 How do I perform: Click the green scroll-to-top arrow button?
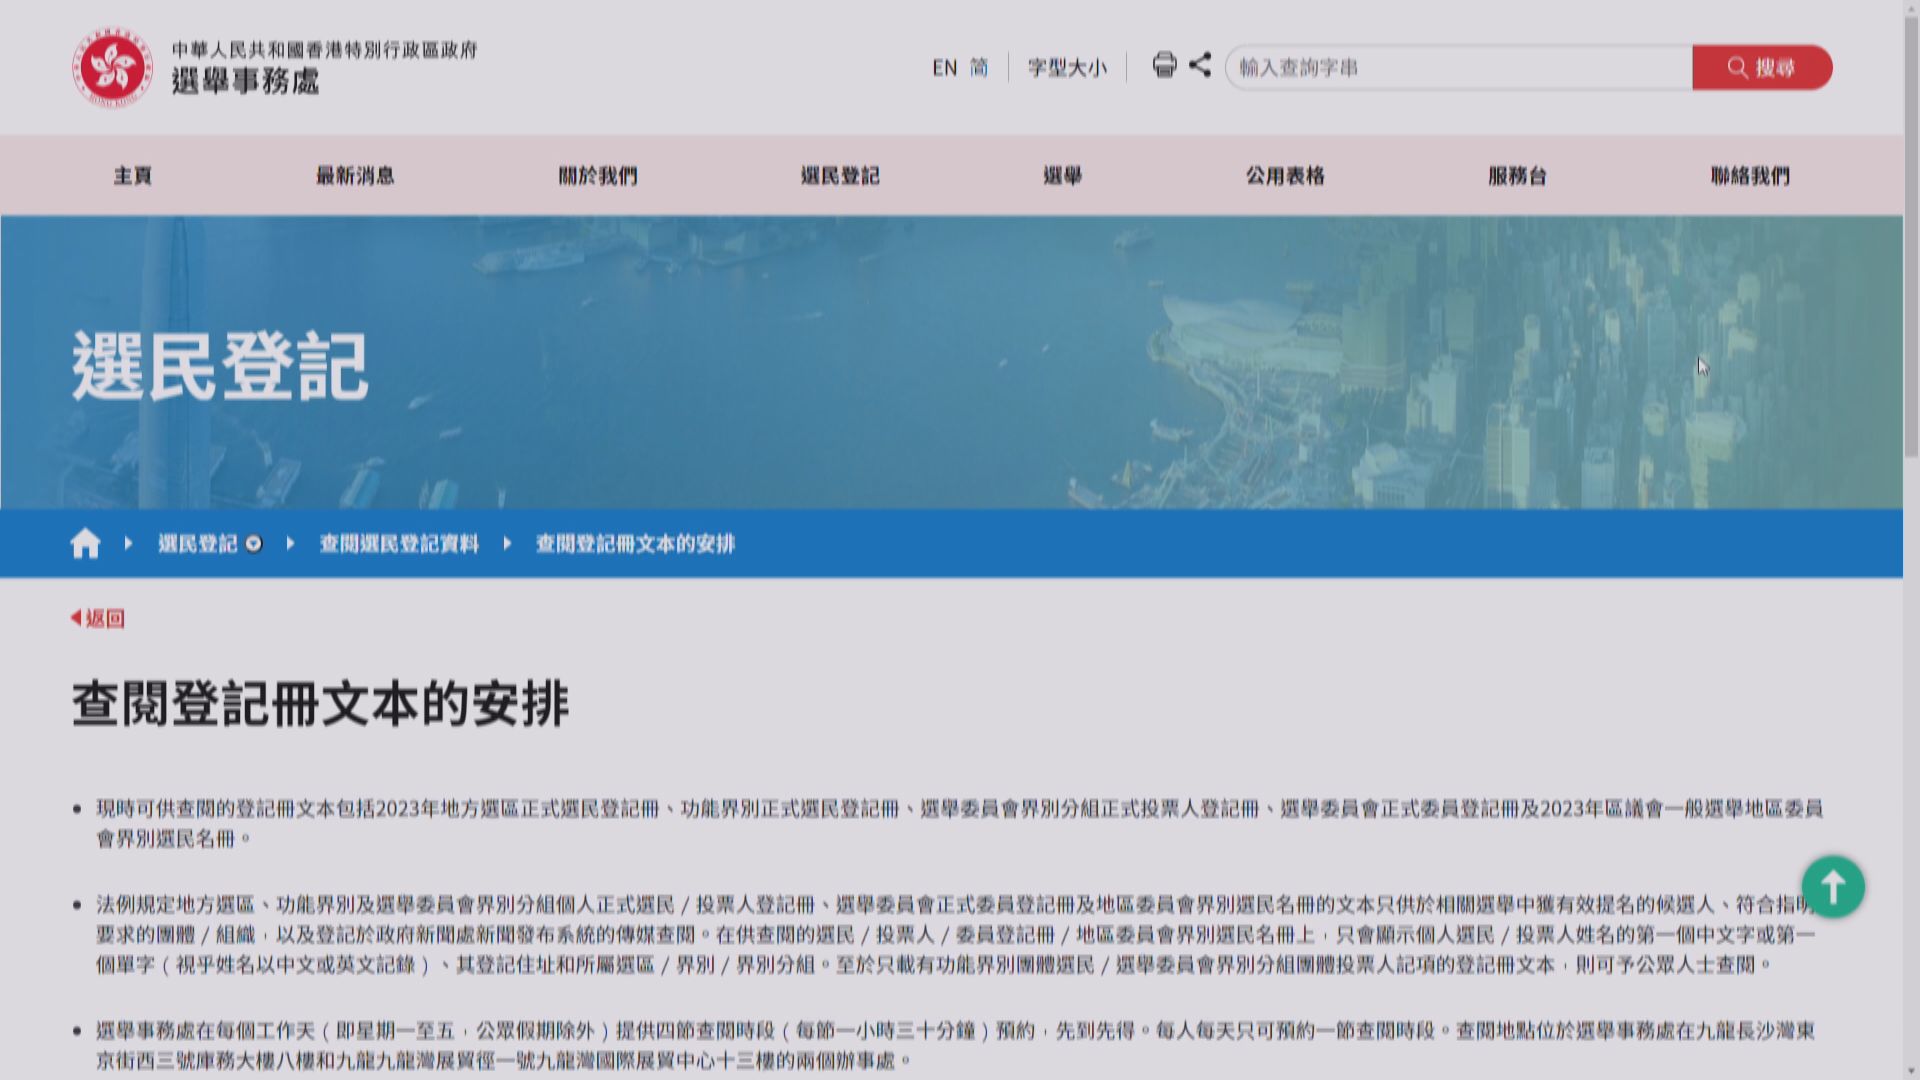pyautogui.click(x=1832, y=886)
